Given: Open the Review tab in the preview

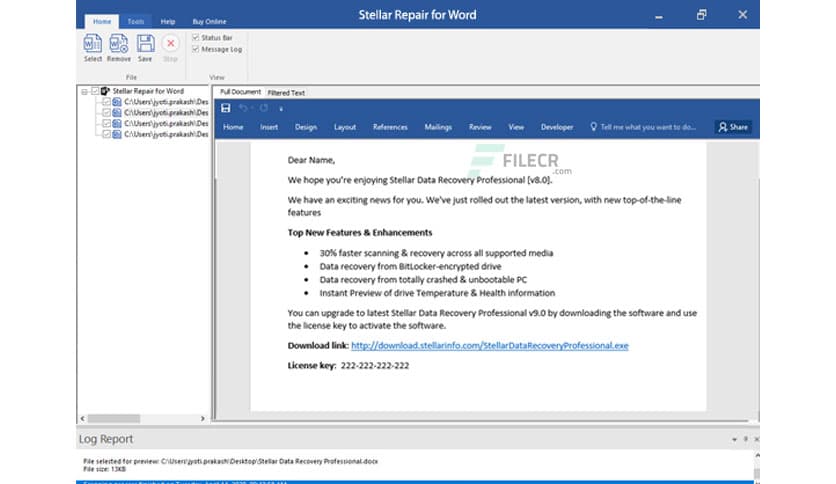Looking at the screenshot, I should pyautogui.click(x=480, y=127).
